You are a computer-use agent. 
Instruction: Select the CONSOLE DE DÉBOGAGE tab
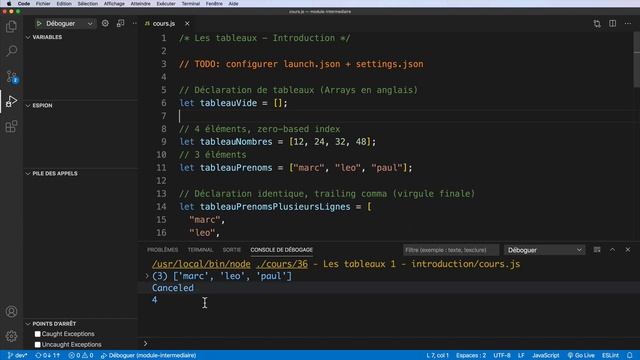282,250
